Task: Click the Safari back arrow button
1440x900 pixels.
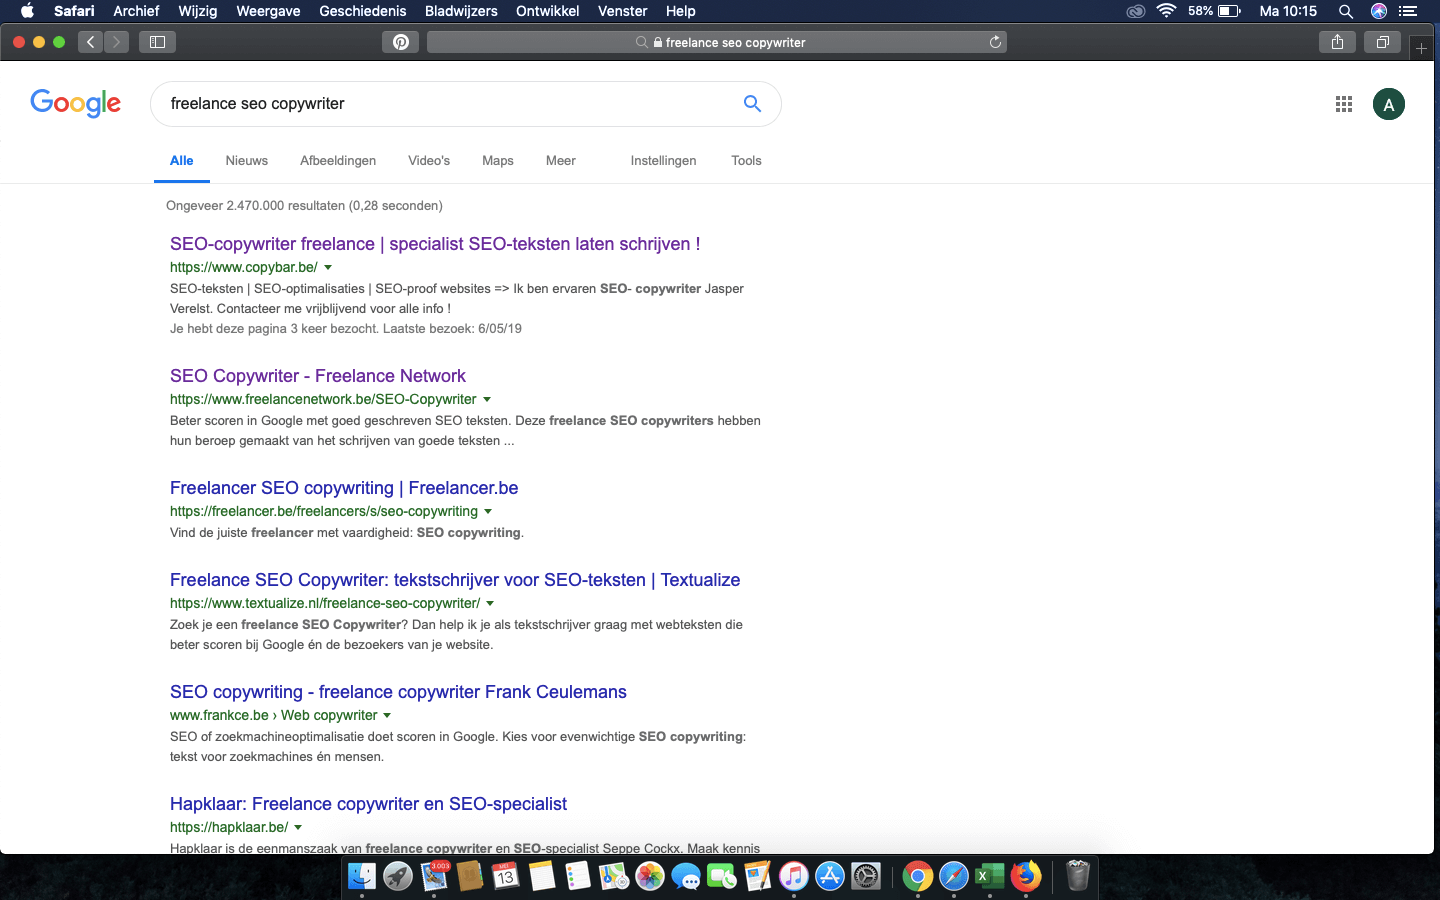Action: coord(91,42)
